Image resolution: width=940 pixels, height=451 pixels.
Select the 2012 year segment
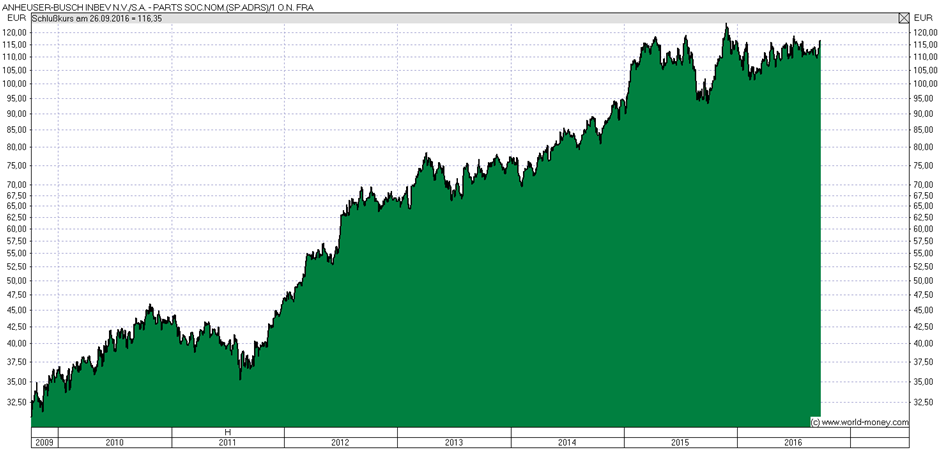point(341,443)
